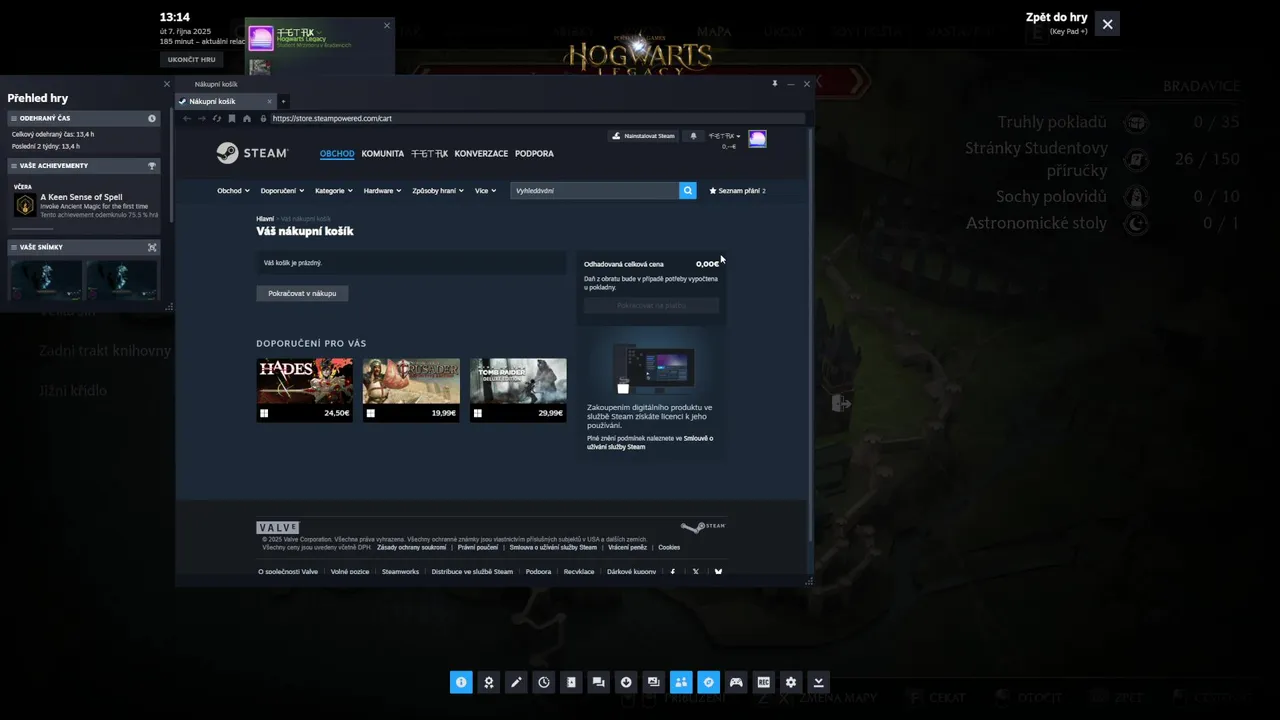Click the Steam logo in store header
The height and width of the screenshot is (720, 1280).
click(x=252, y=153)
